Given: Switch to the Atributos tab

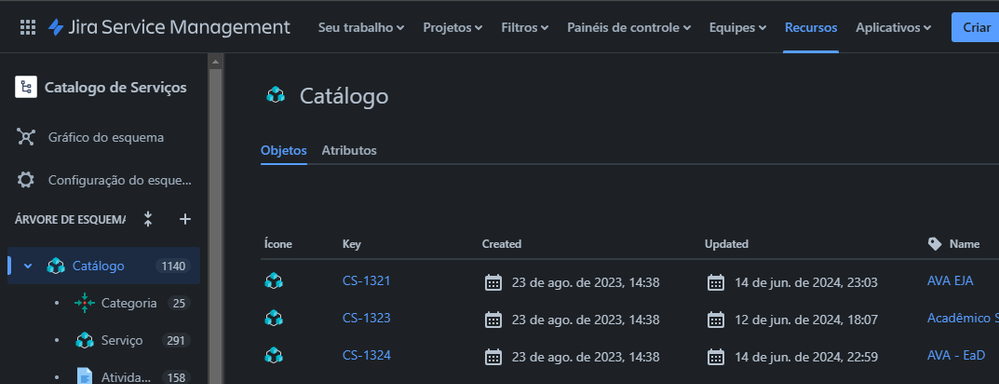Looking at the screenshot, I should tap(349, 151).
